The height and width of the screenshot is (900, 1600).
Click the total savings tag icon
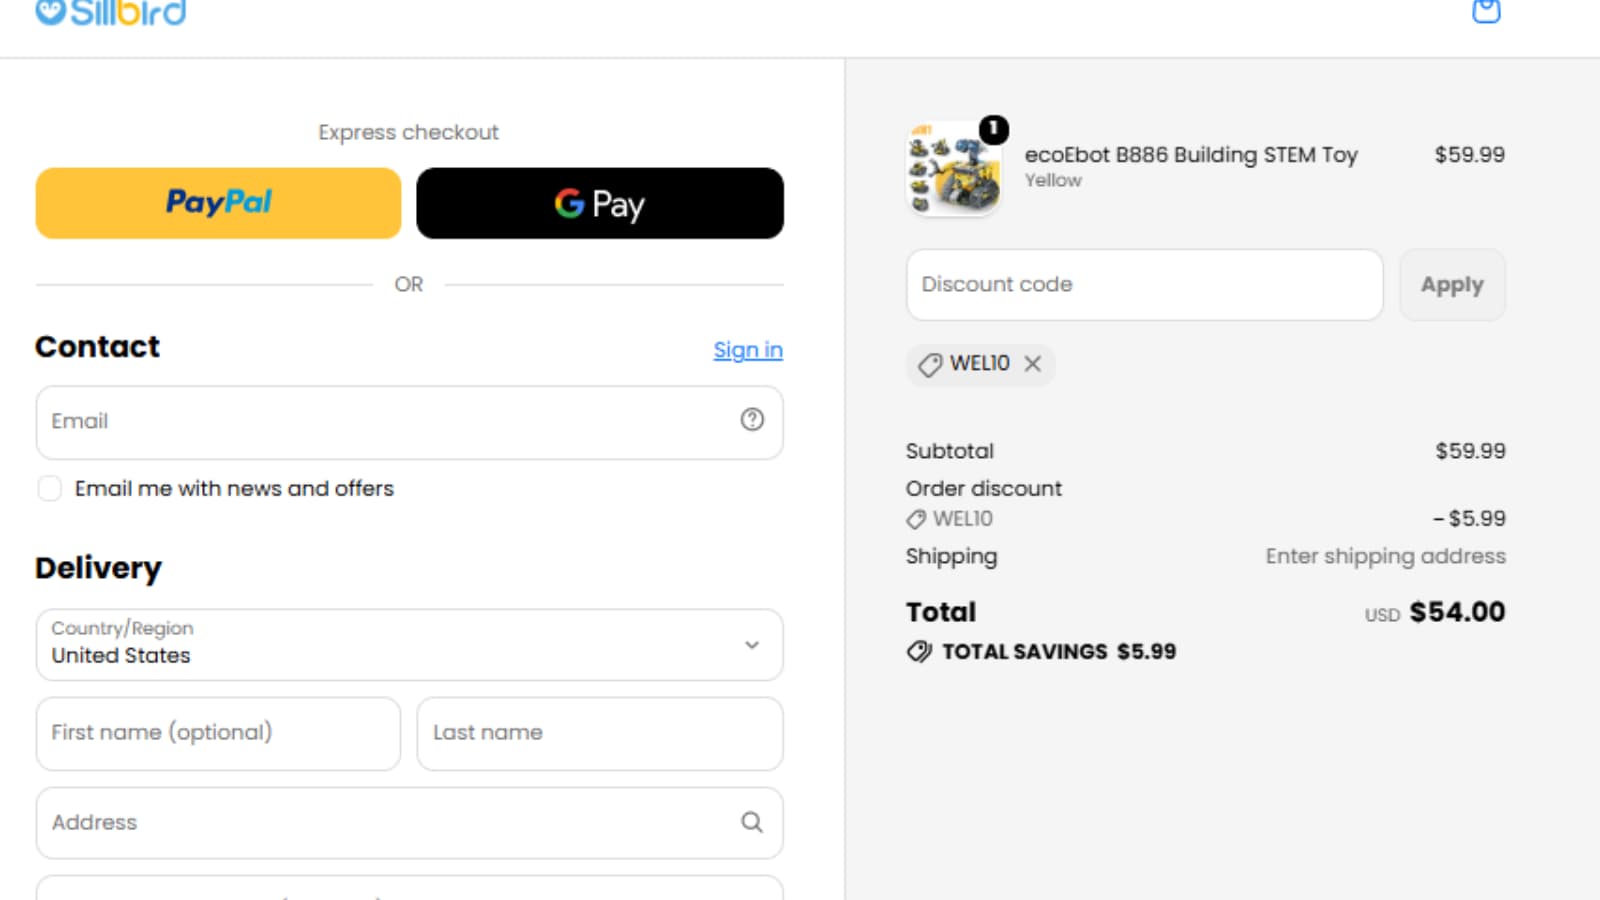(x=919, y=652)
